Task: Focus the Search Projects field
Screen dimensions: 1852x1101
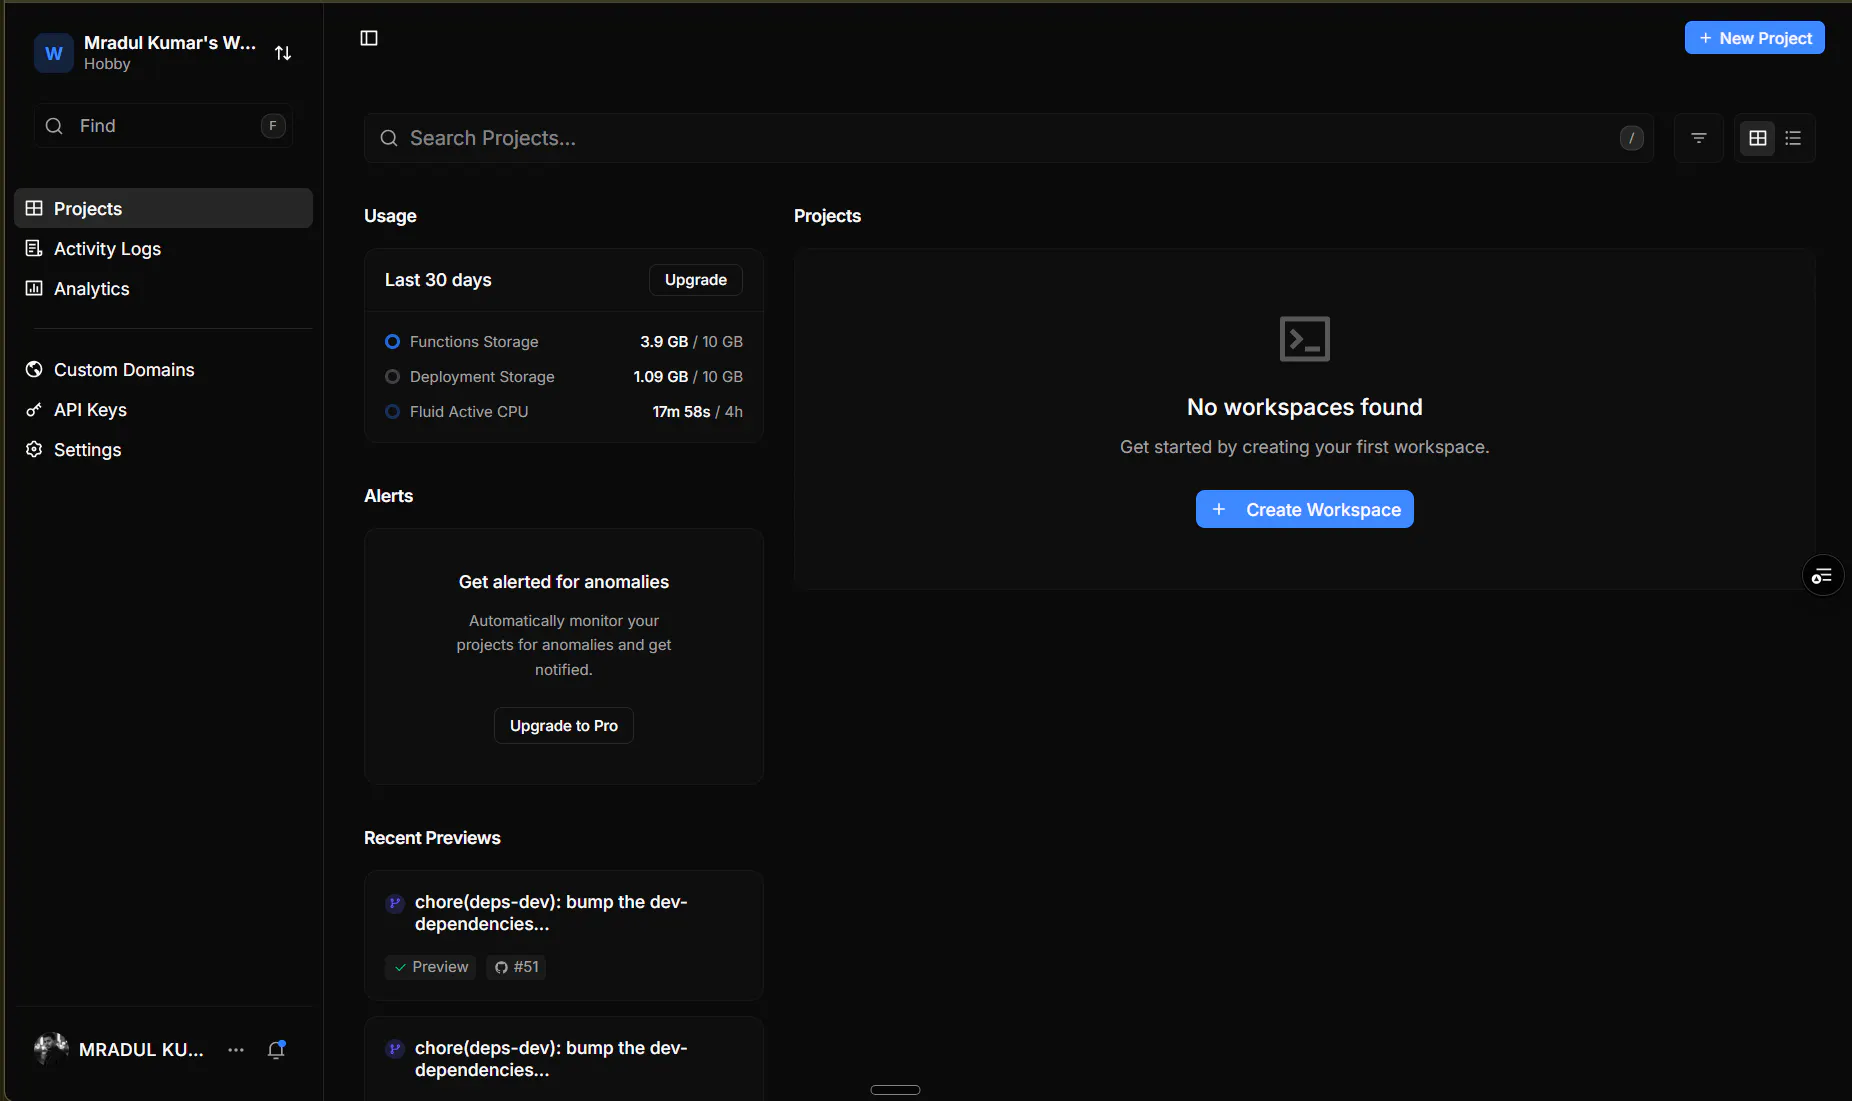Action: pos(1008,138)
